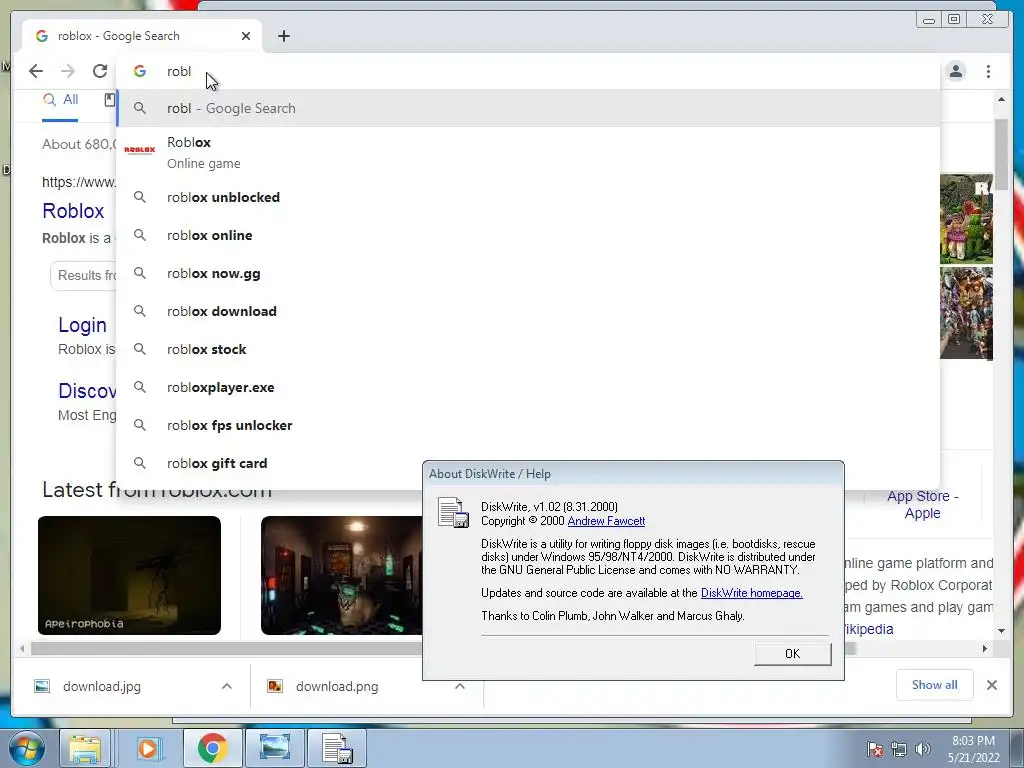Screen dimensions: 1024x768
Task: Expand options for download.jpg
Action: pos(227,686)
